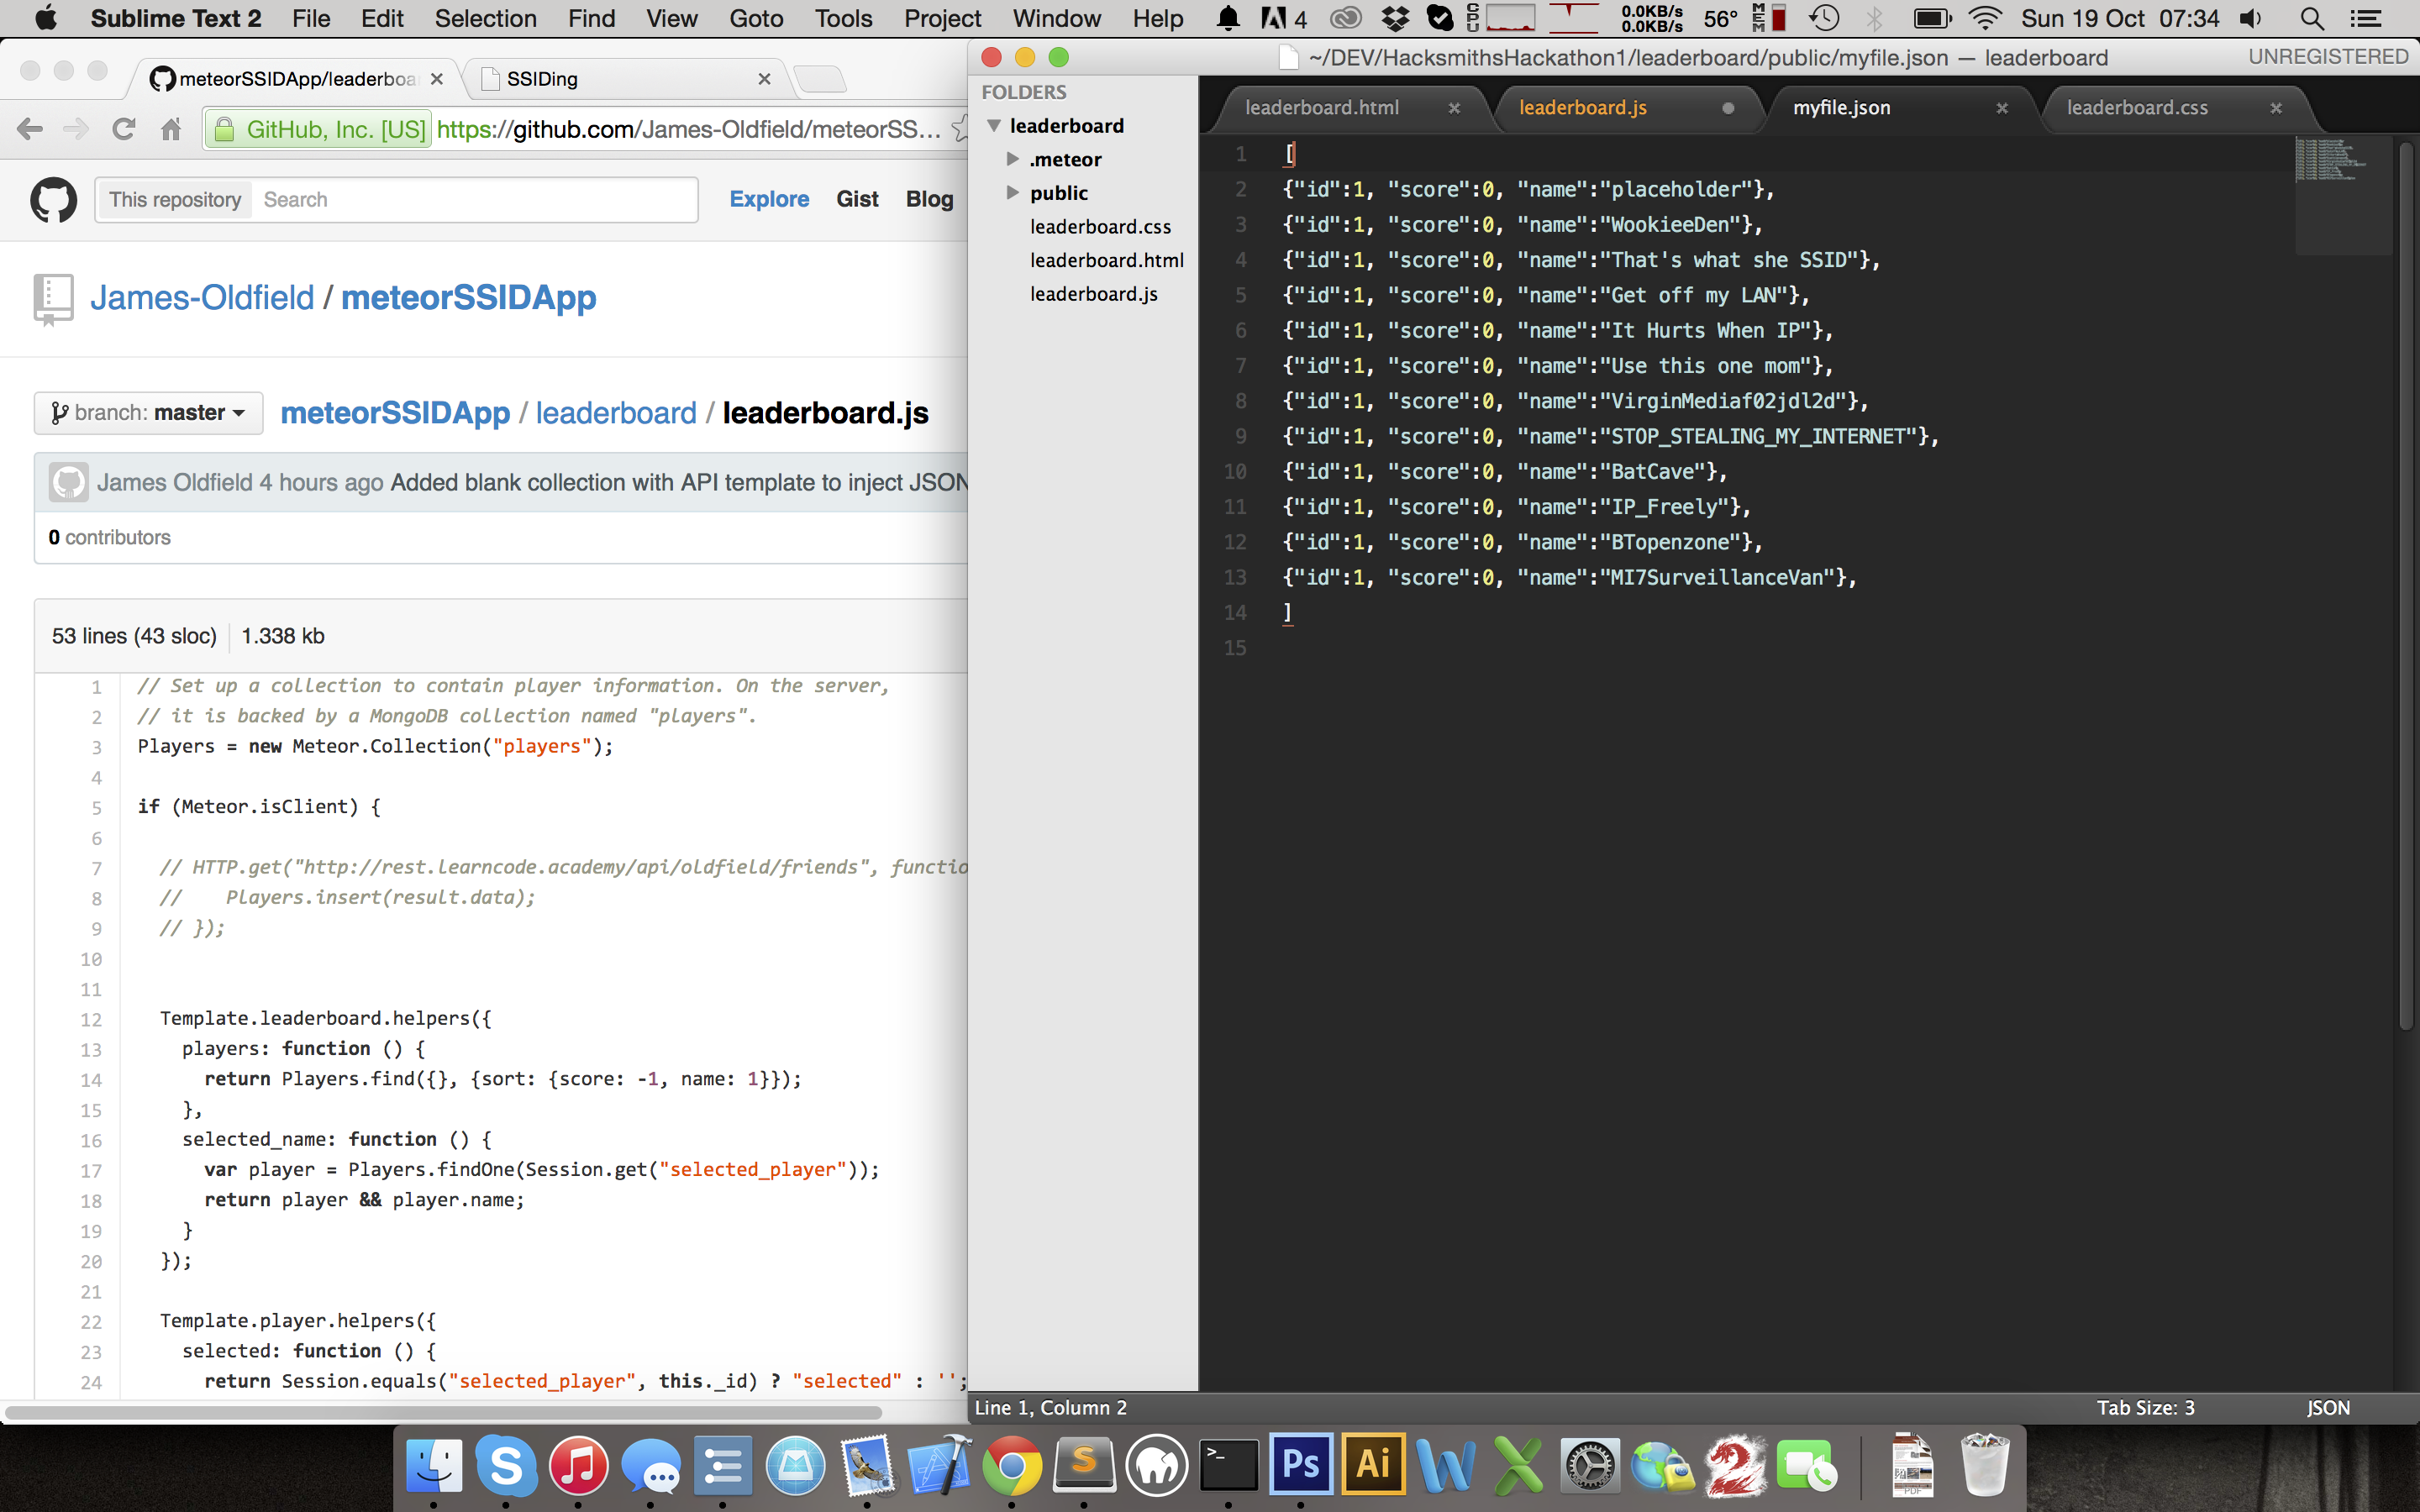Viewport: 2420px width, 1512px height.
Task: Open the Goto menu
Action: pos(755,19)
